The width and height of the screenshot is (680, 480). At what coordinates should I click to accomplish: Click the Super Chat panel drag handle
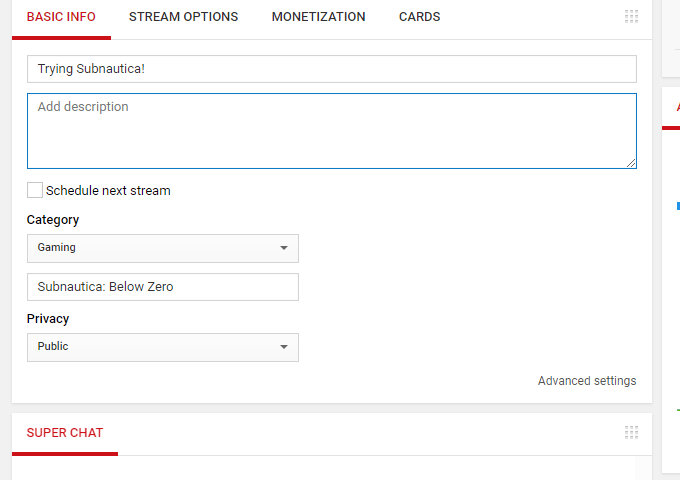[x=631, y=433]
